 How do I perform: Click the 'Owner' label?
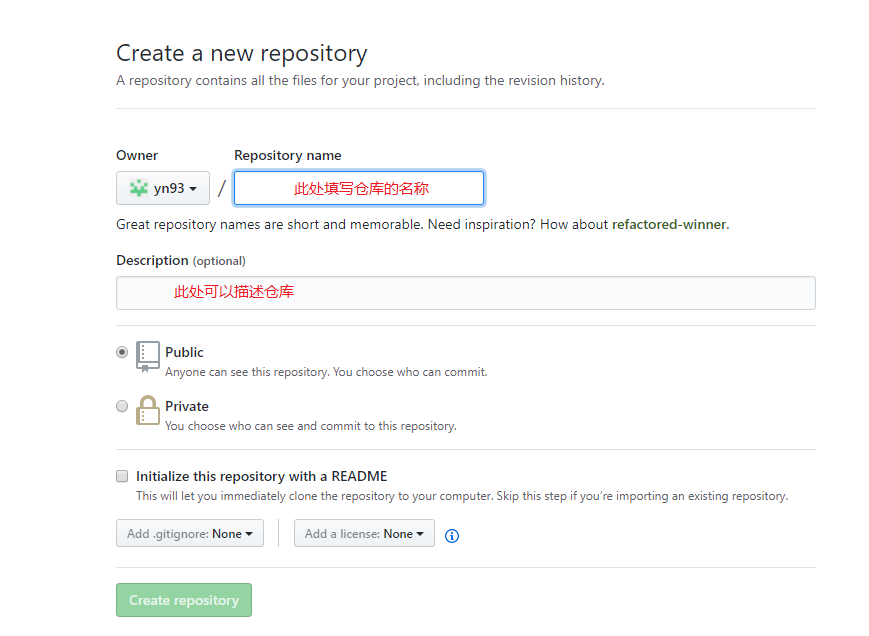point(137,155)
